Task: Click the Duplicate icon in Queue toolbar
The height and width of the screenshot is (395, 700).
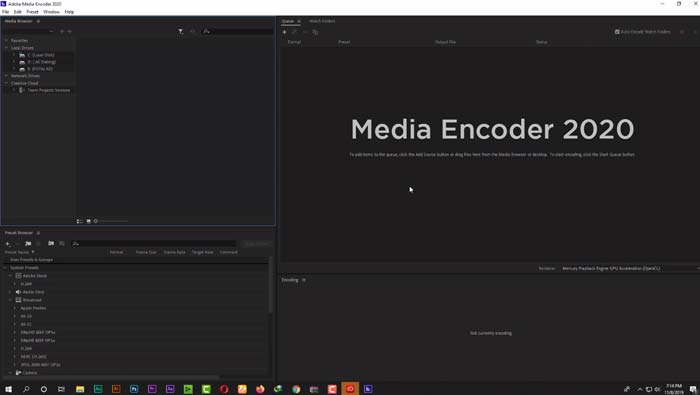Action: pos(315,32)
